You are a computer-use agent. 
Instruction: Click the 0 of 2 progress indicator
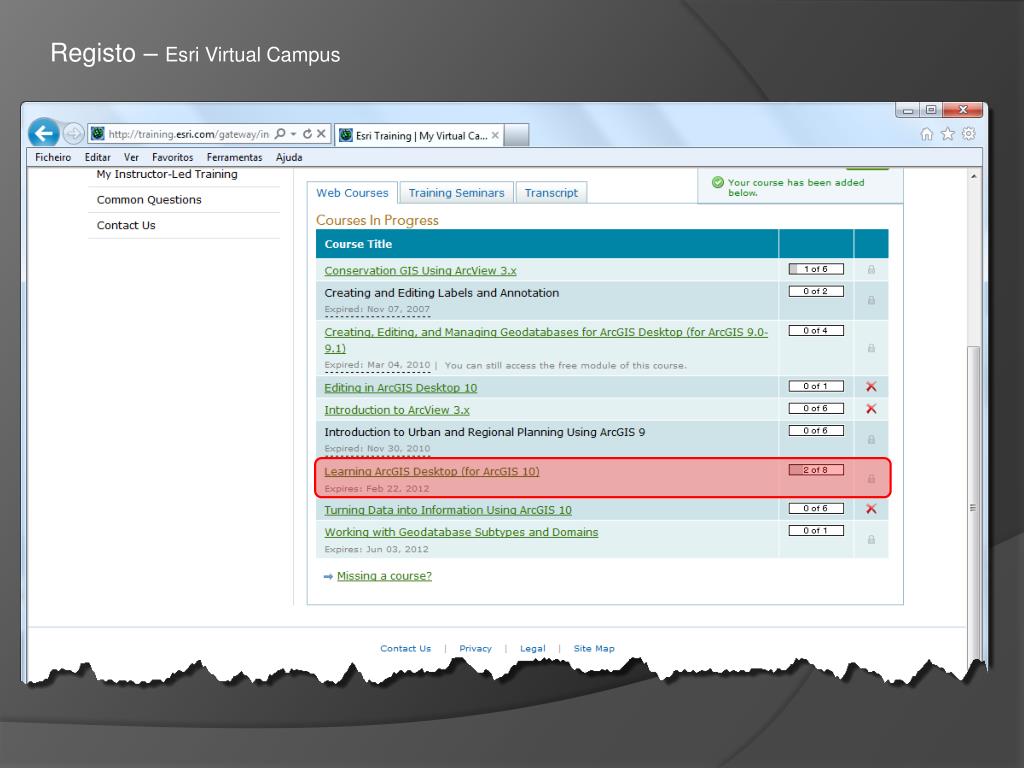tap(816, 291)
